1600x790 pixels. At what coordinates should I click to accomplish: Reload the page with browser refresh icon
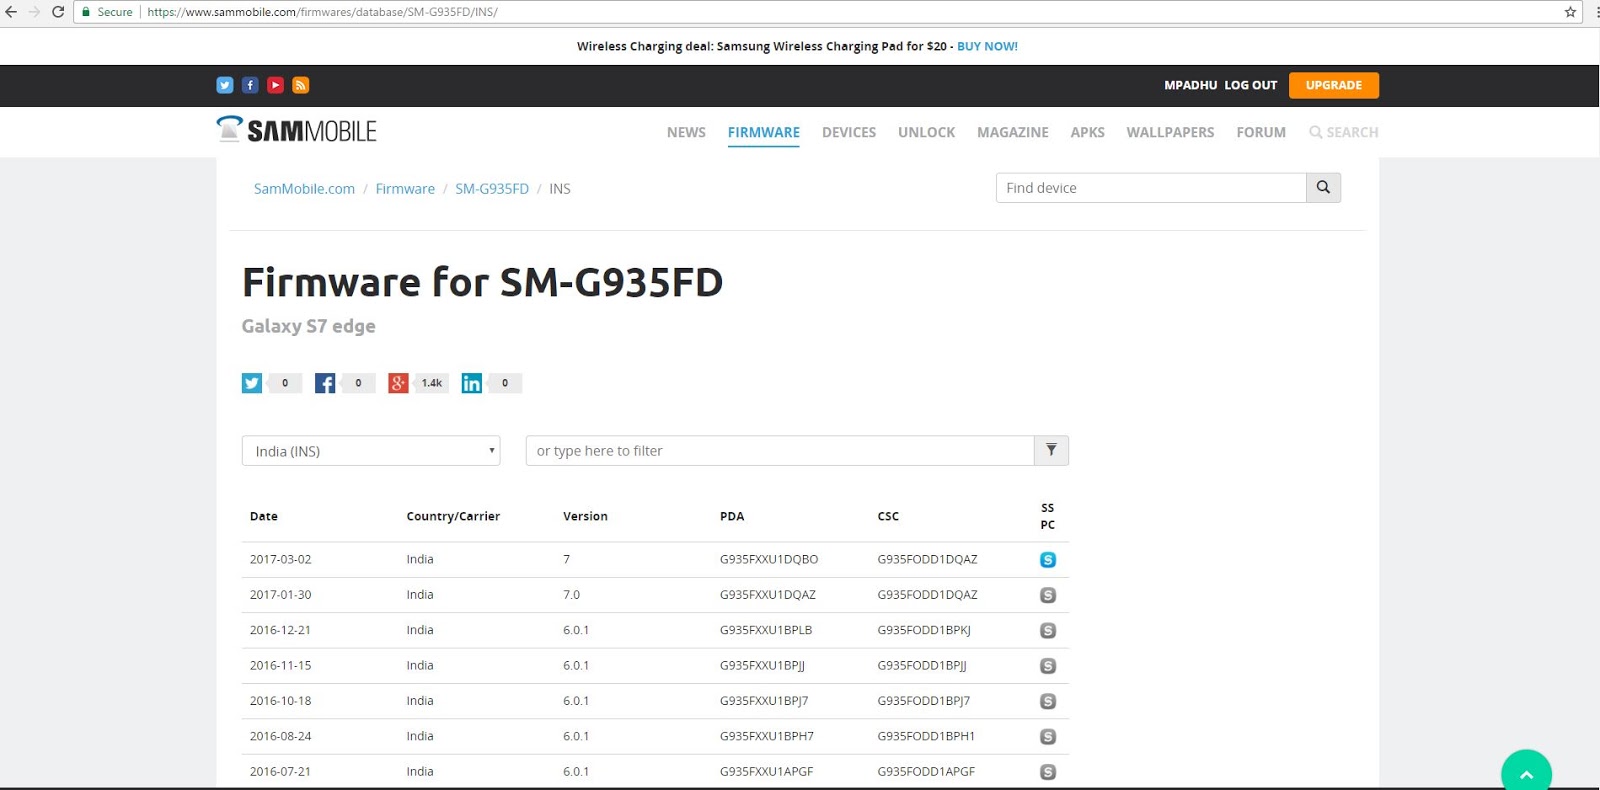tap(58, 12)
